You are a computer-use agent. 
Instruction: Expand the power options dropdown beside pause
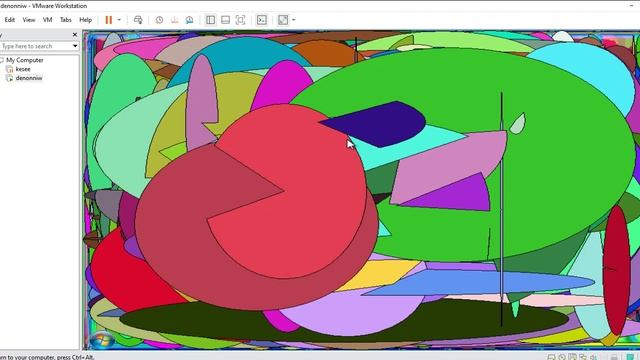pos(119,20)
